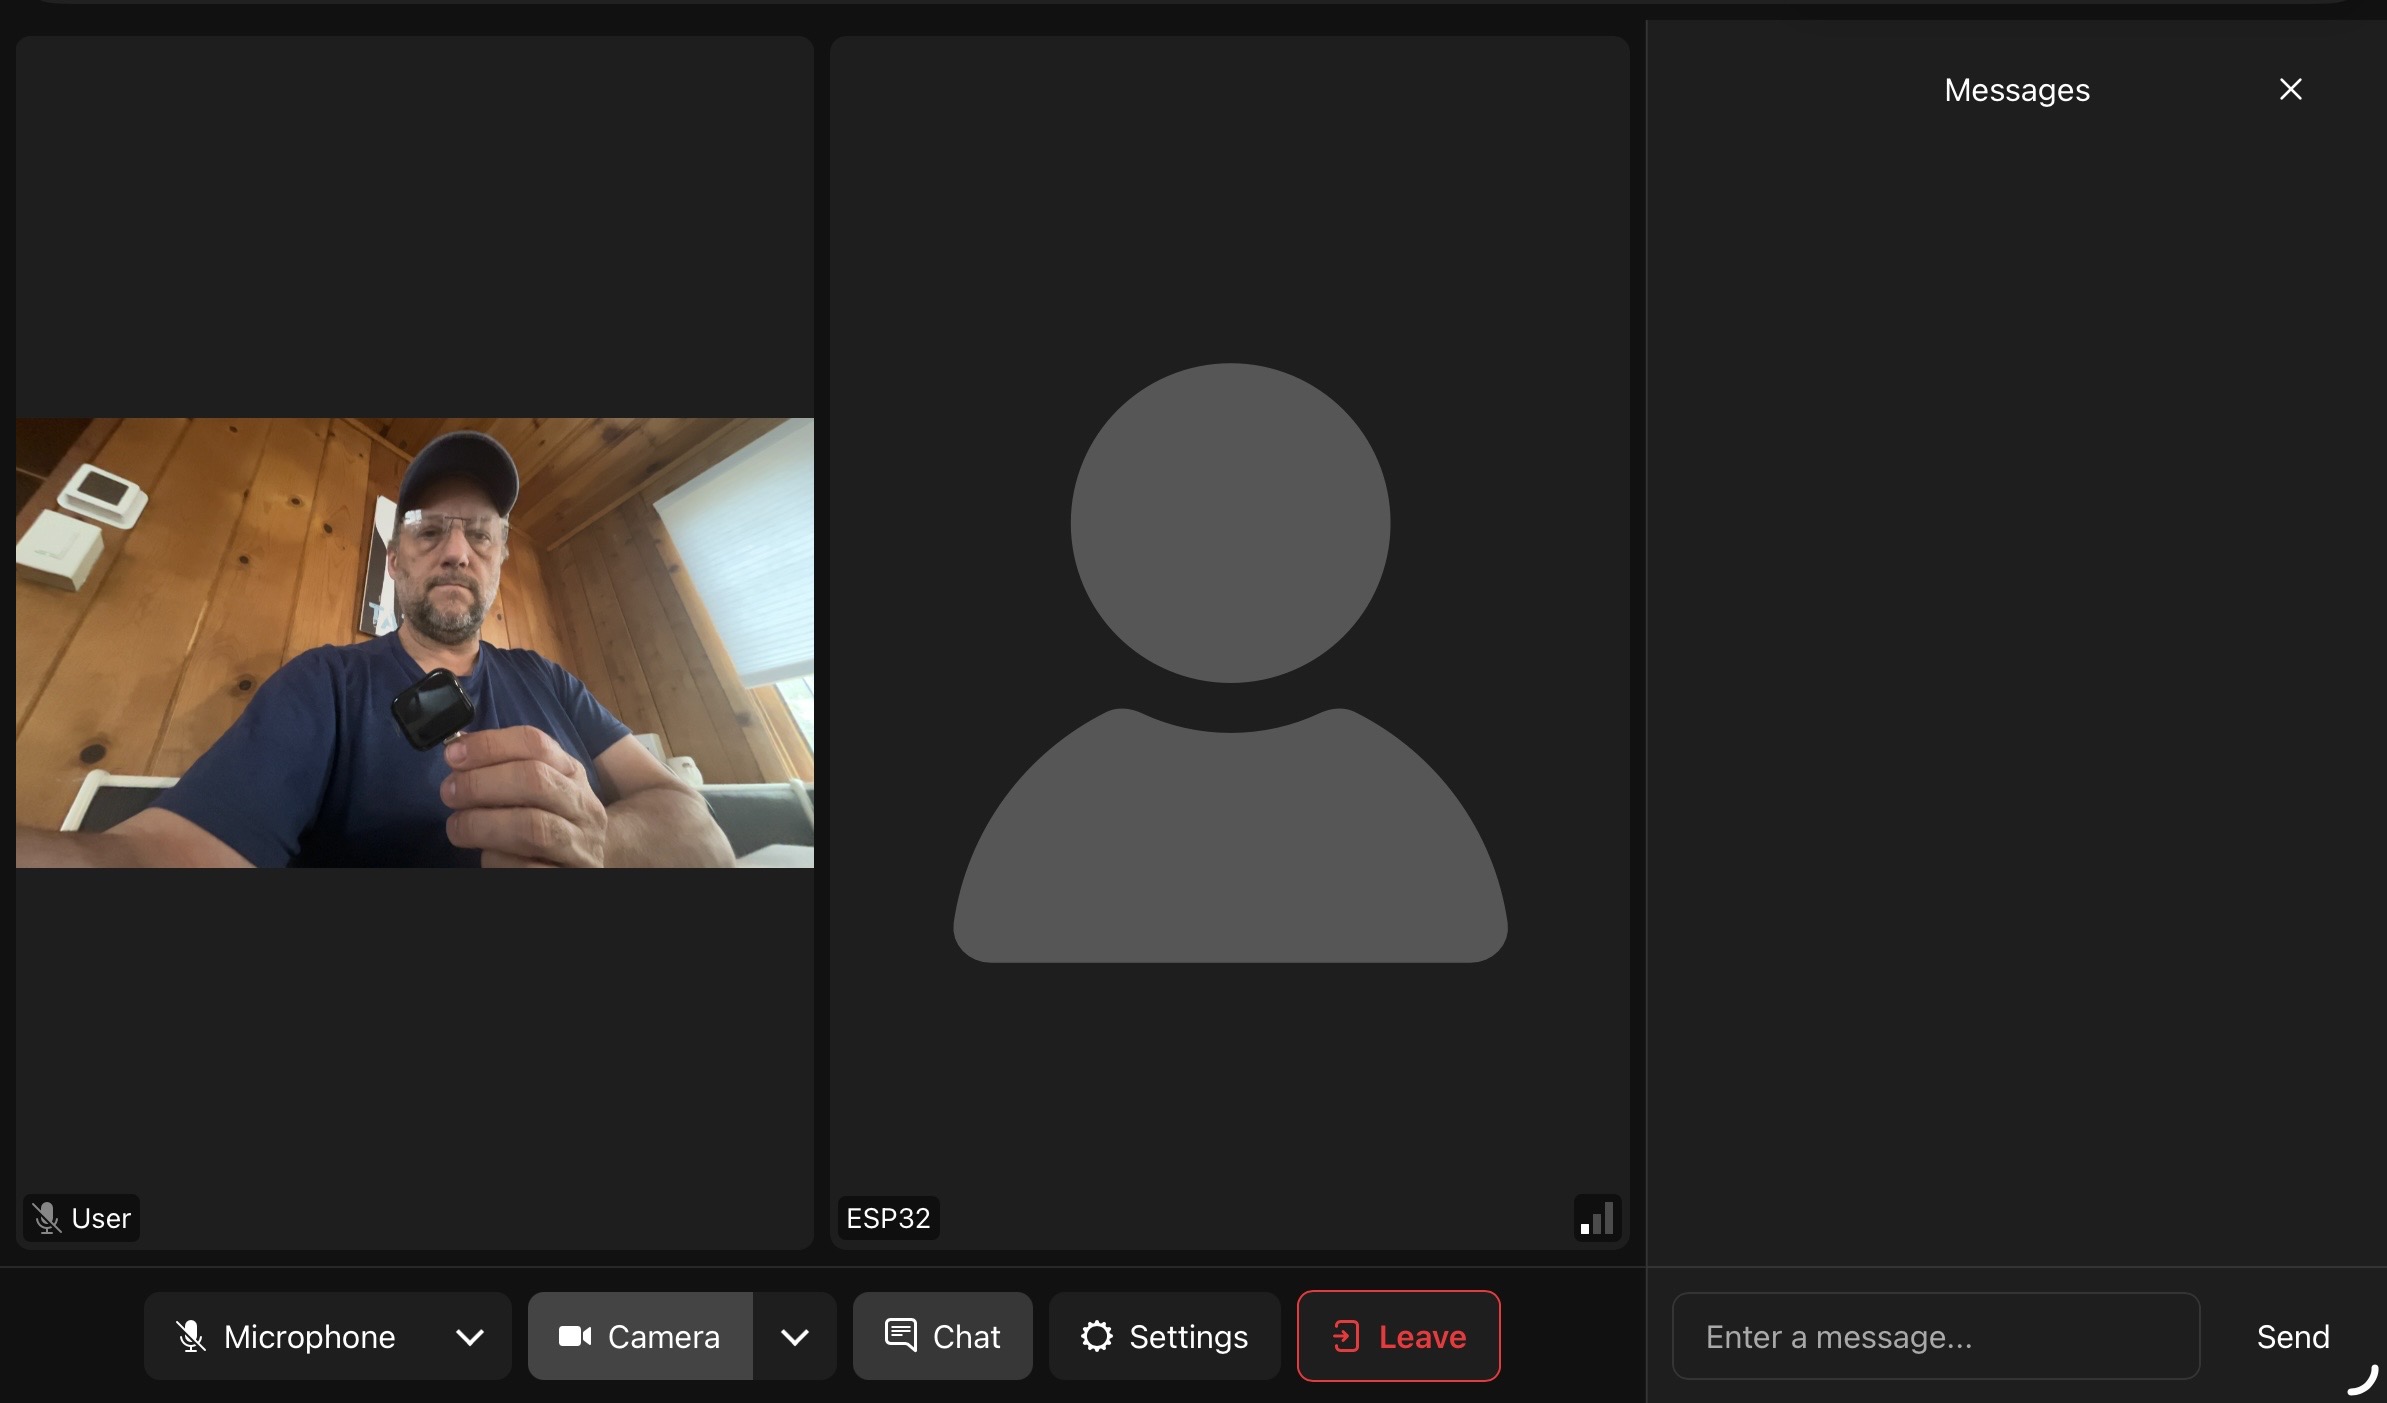Close the Messages panel with X
The width and height of the screenshot is (2387, 1403).
coord(2290,90)
